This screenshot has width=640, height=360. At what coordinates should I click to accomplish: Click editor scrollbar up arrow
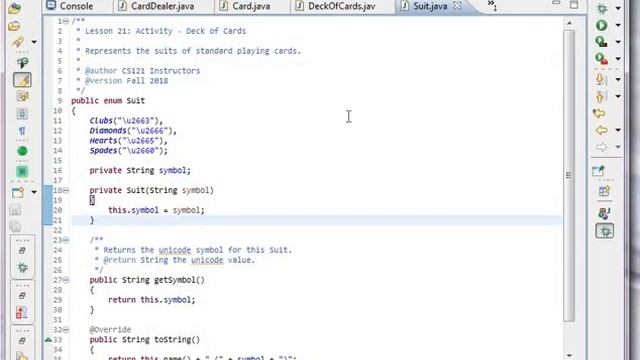tap(569, 24)
